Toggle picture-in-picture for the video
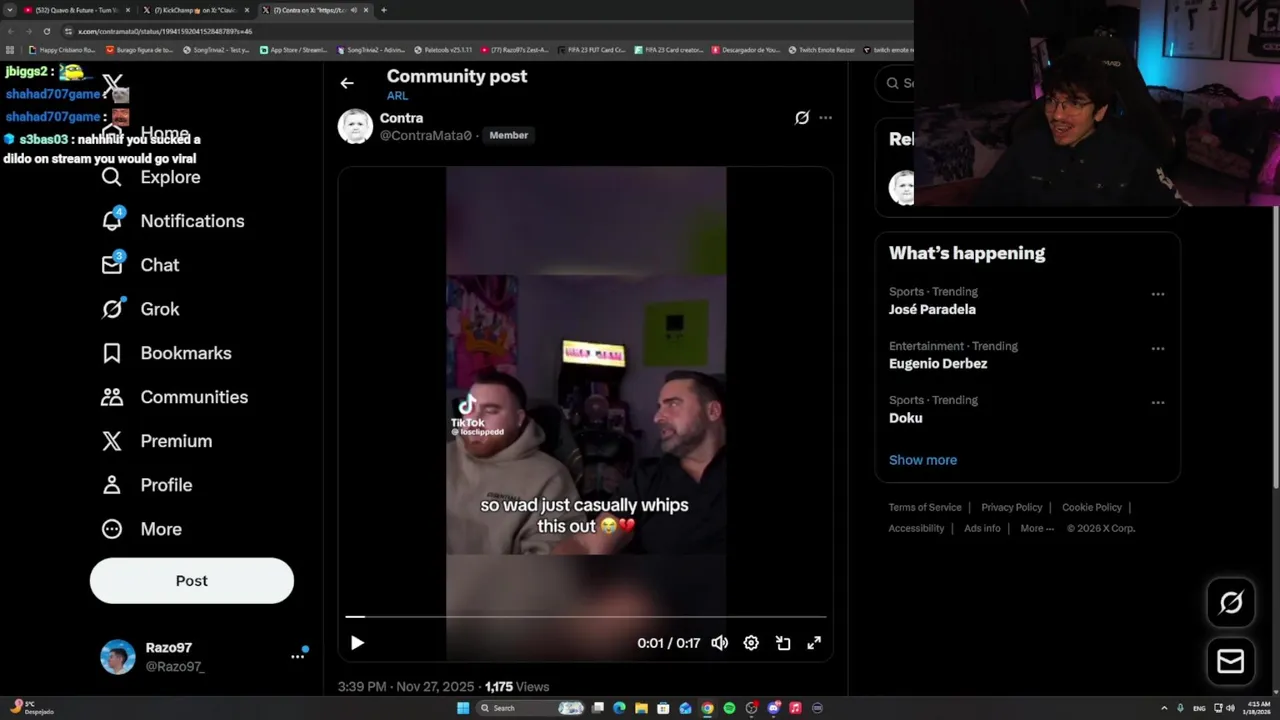 [783, 643]
